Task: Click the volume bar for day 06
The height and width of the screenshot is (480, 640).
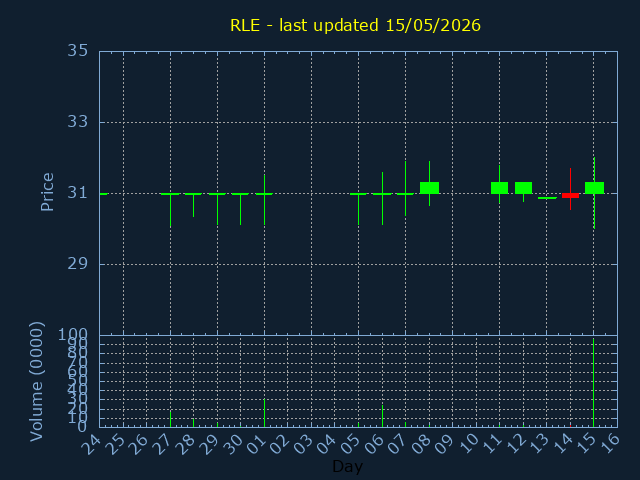Action: pyautogui.click(x=382, y=416)
